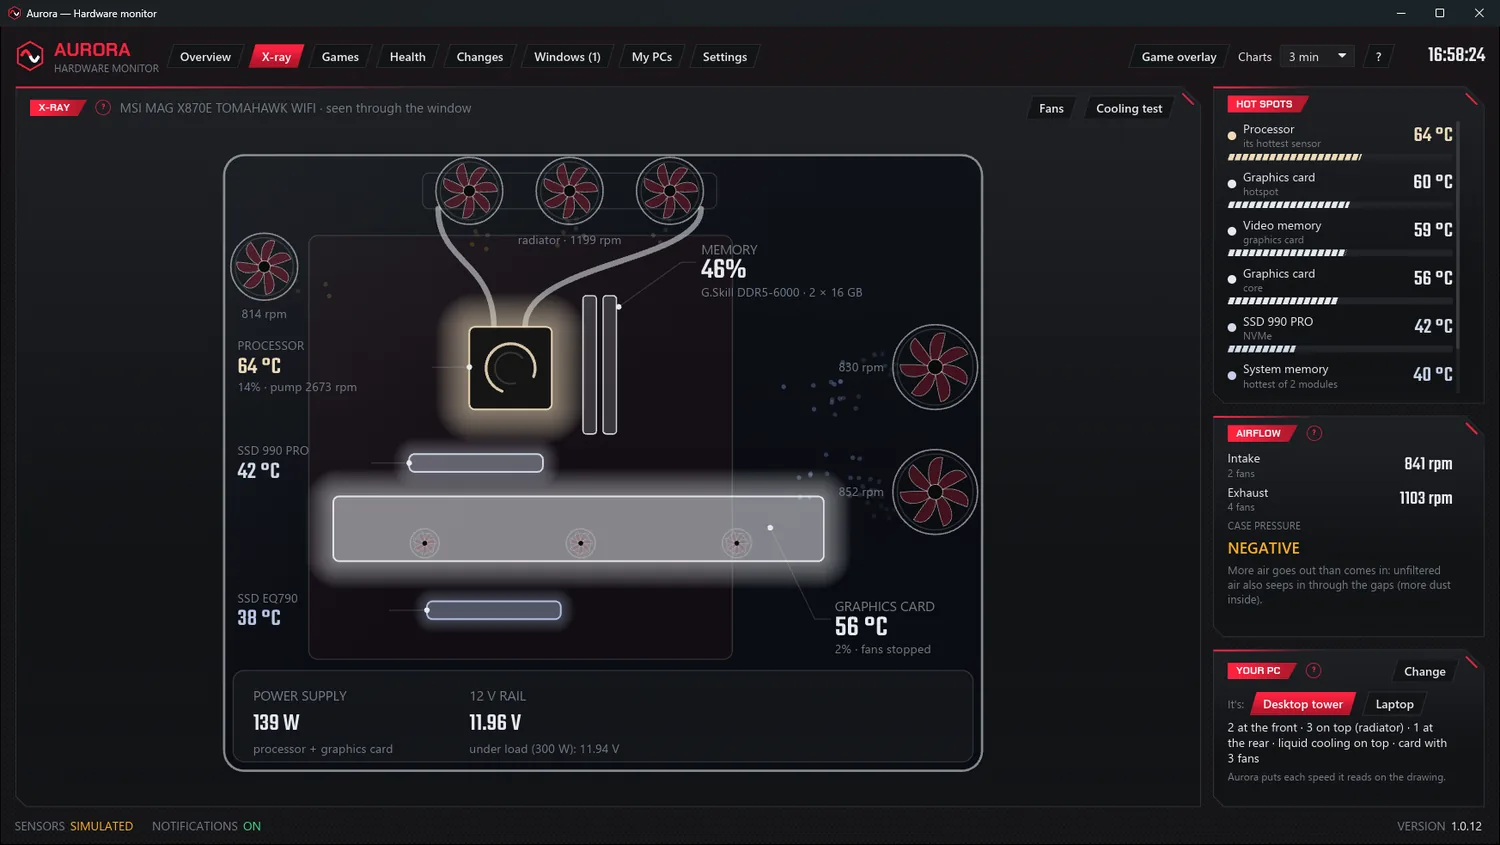Viewport: 1500px width, 845px height.
Task: Click the NEGATIVE case pressure label
Action: [x=1264, y=548]
